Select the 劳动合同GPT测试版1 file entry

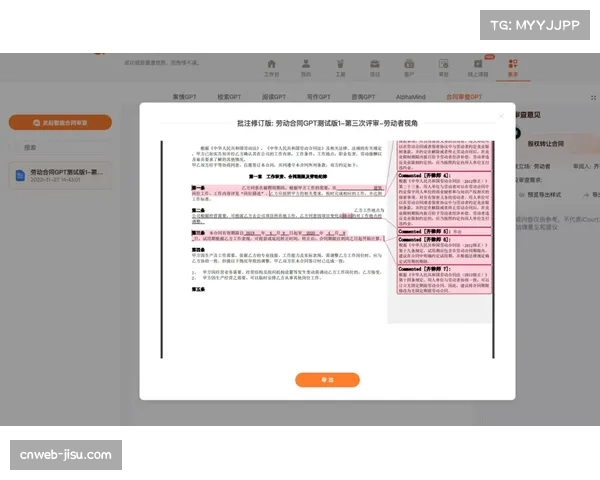pos(60,175)
